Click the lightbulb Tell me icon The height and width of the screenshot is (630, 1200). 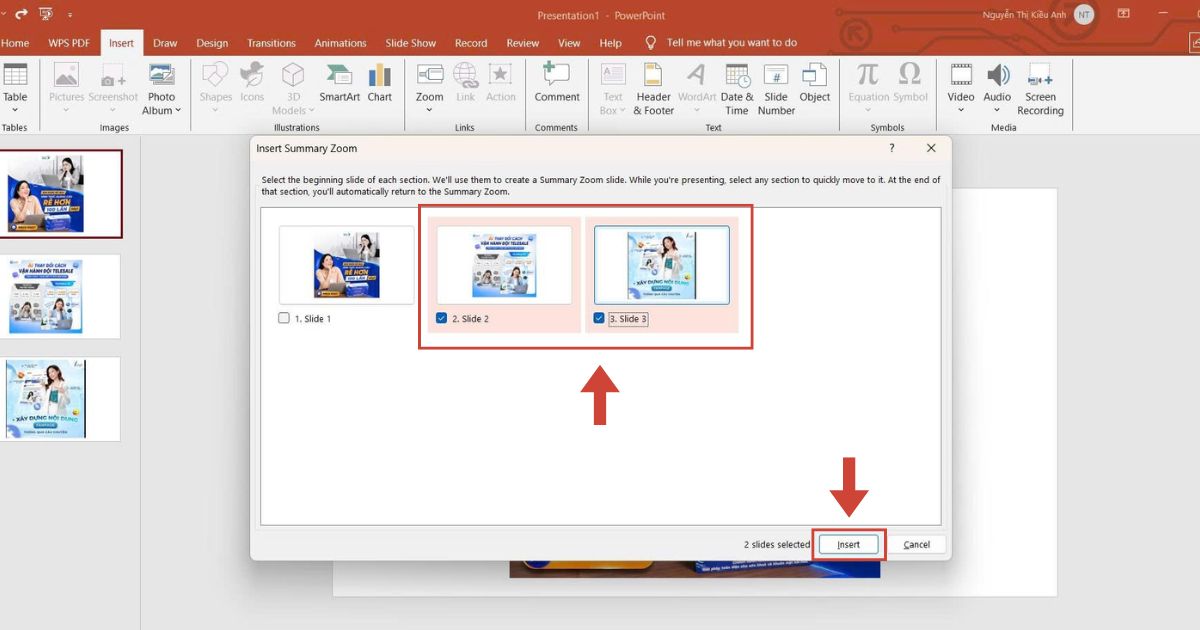[x=651, y=43]
